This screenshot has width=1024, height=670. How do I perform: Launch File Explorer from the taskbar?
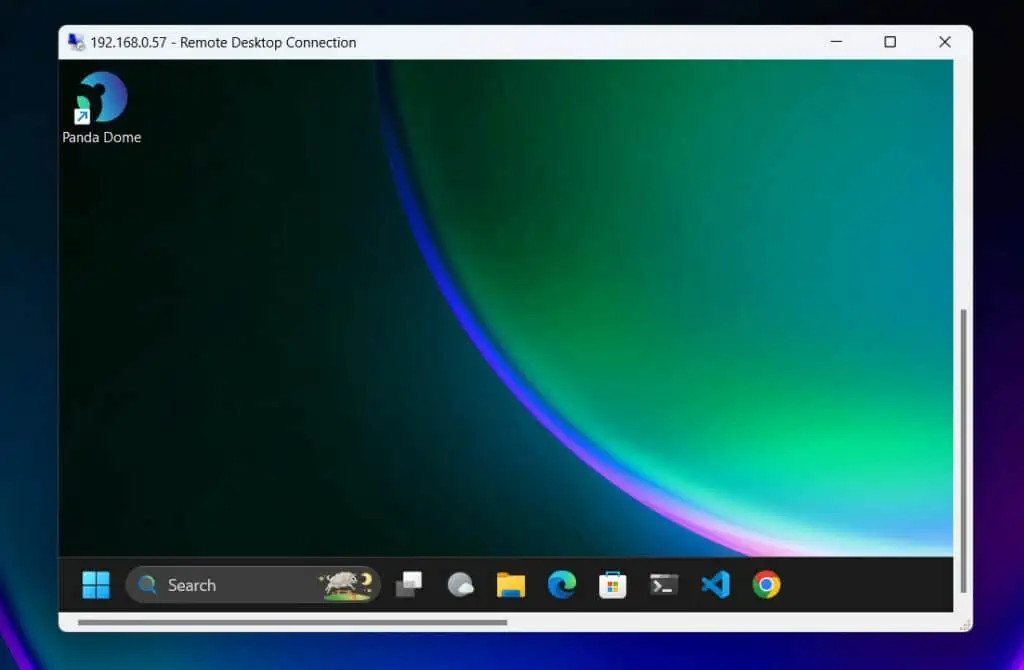[511, 584]
